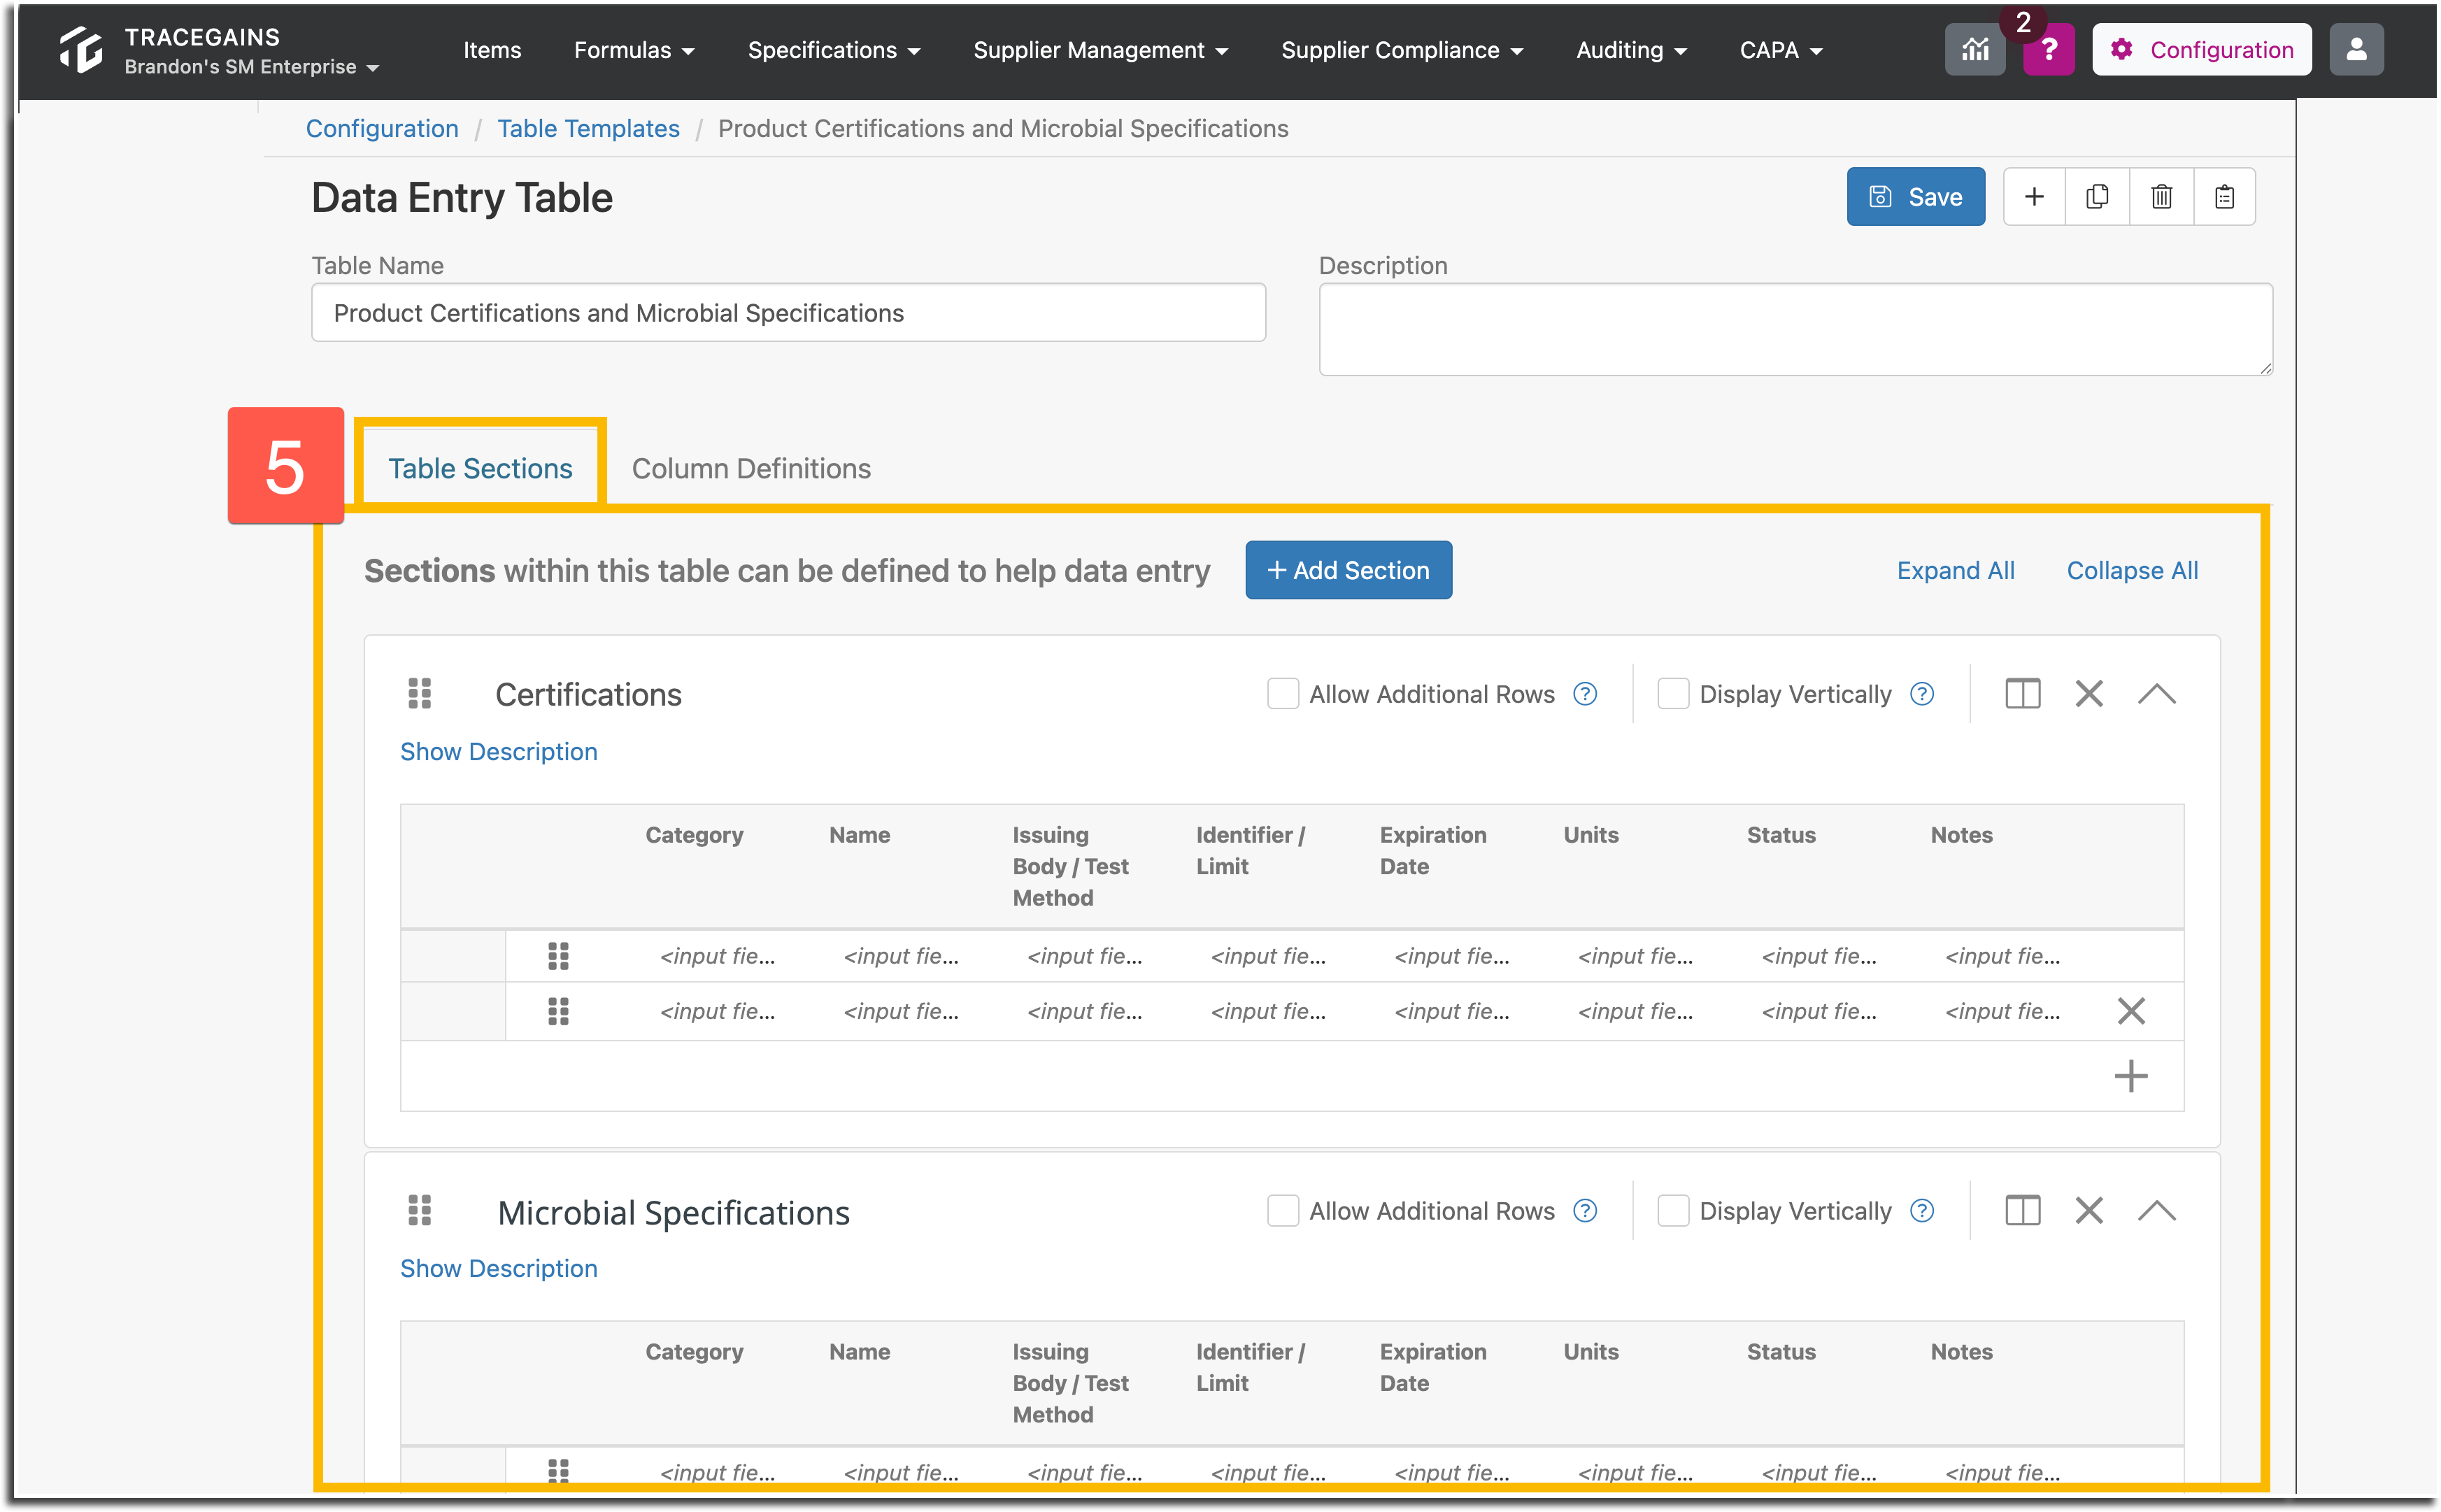Switch to the Table Sections tab

[480, 468]
